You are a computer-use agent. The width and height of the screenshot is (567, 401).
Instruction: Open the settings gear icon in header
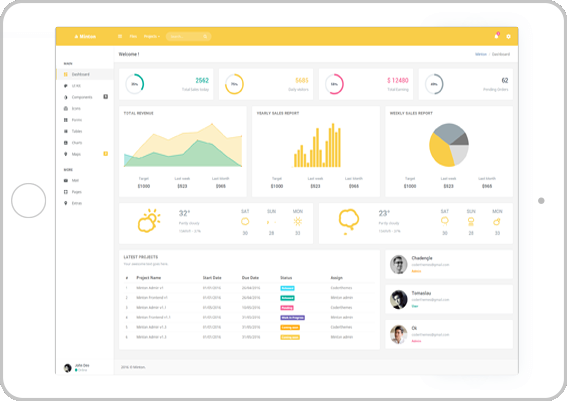click(508, 37)
